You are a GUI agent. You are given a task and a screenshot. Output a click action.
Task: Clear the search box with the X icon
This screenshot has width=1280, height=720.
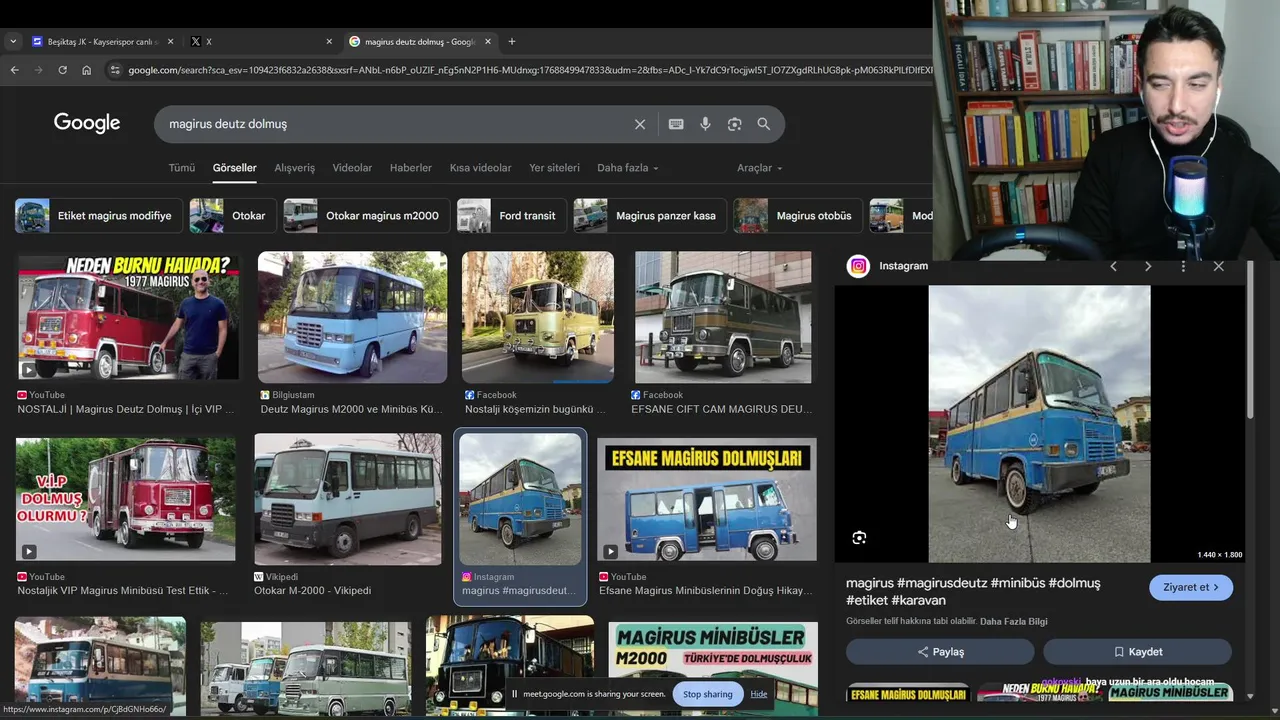click(x=640, y=124)
